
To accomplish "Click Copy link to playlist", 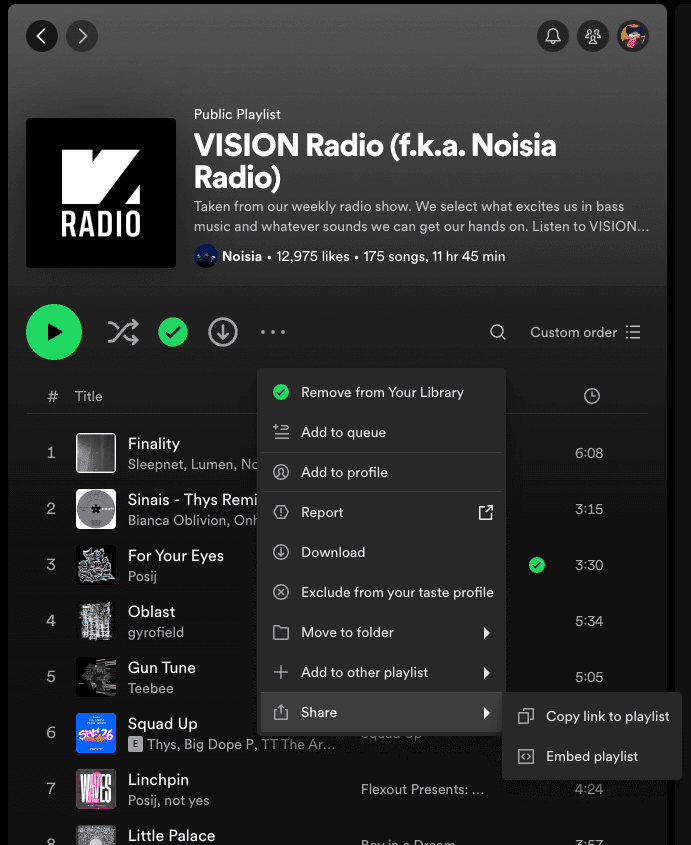I will pos(607,716).
